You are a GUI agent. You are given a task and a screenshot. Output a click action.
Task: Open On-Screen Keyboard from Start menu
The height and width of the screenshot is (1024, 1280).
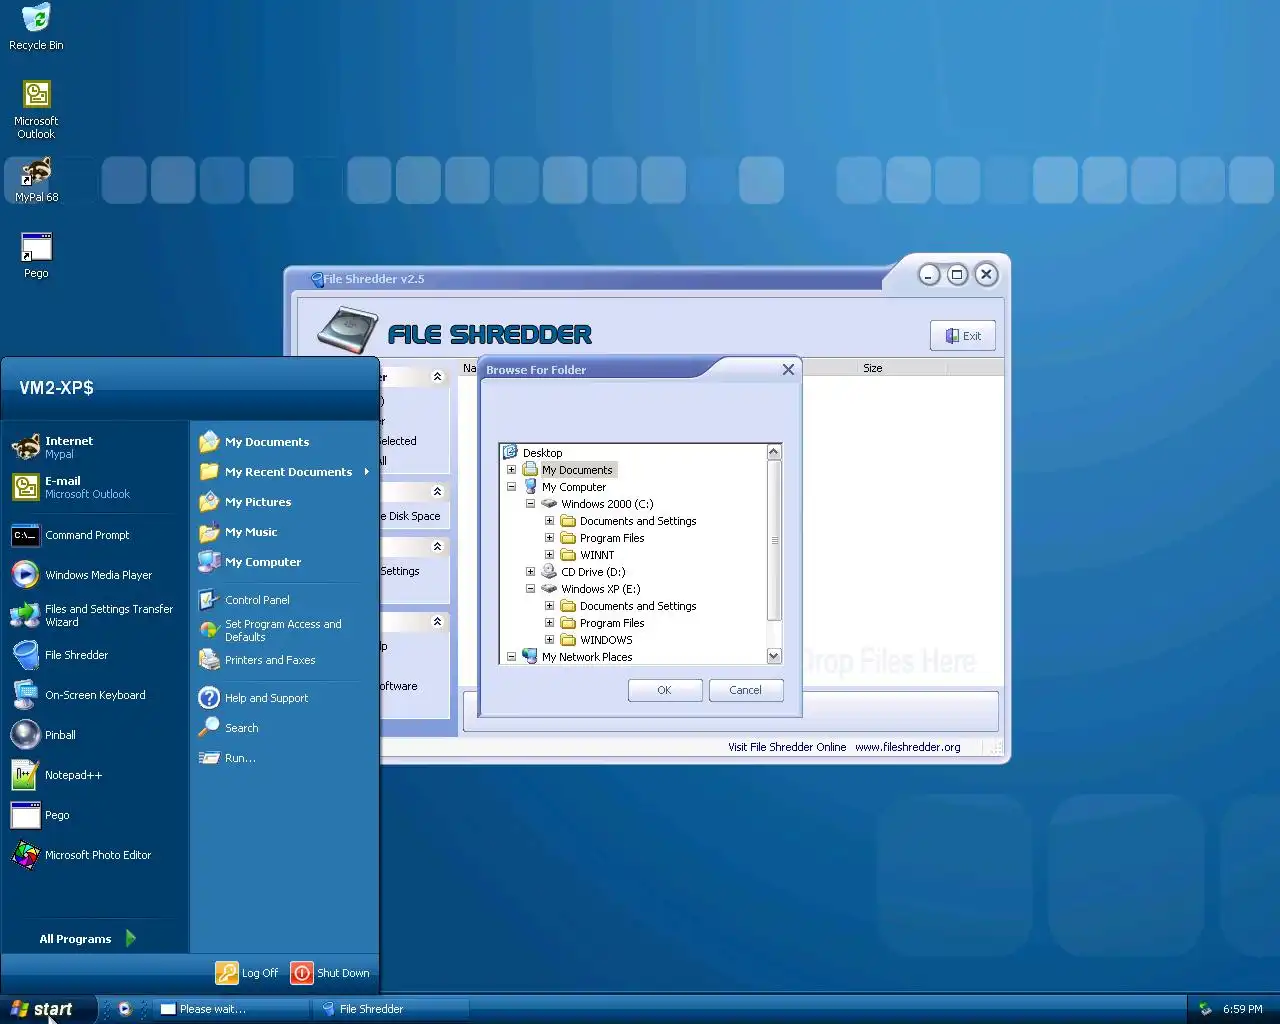[95, 695]
